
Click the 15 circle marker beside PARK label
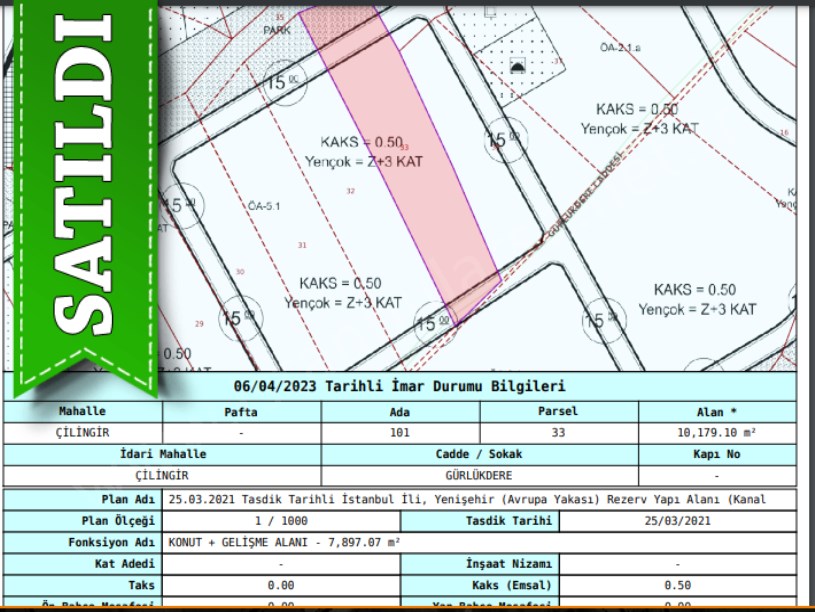(x=286, y=81)
